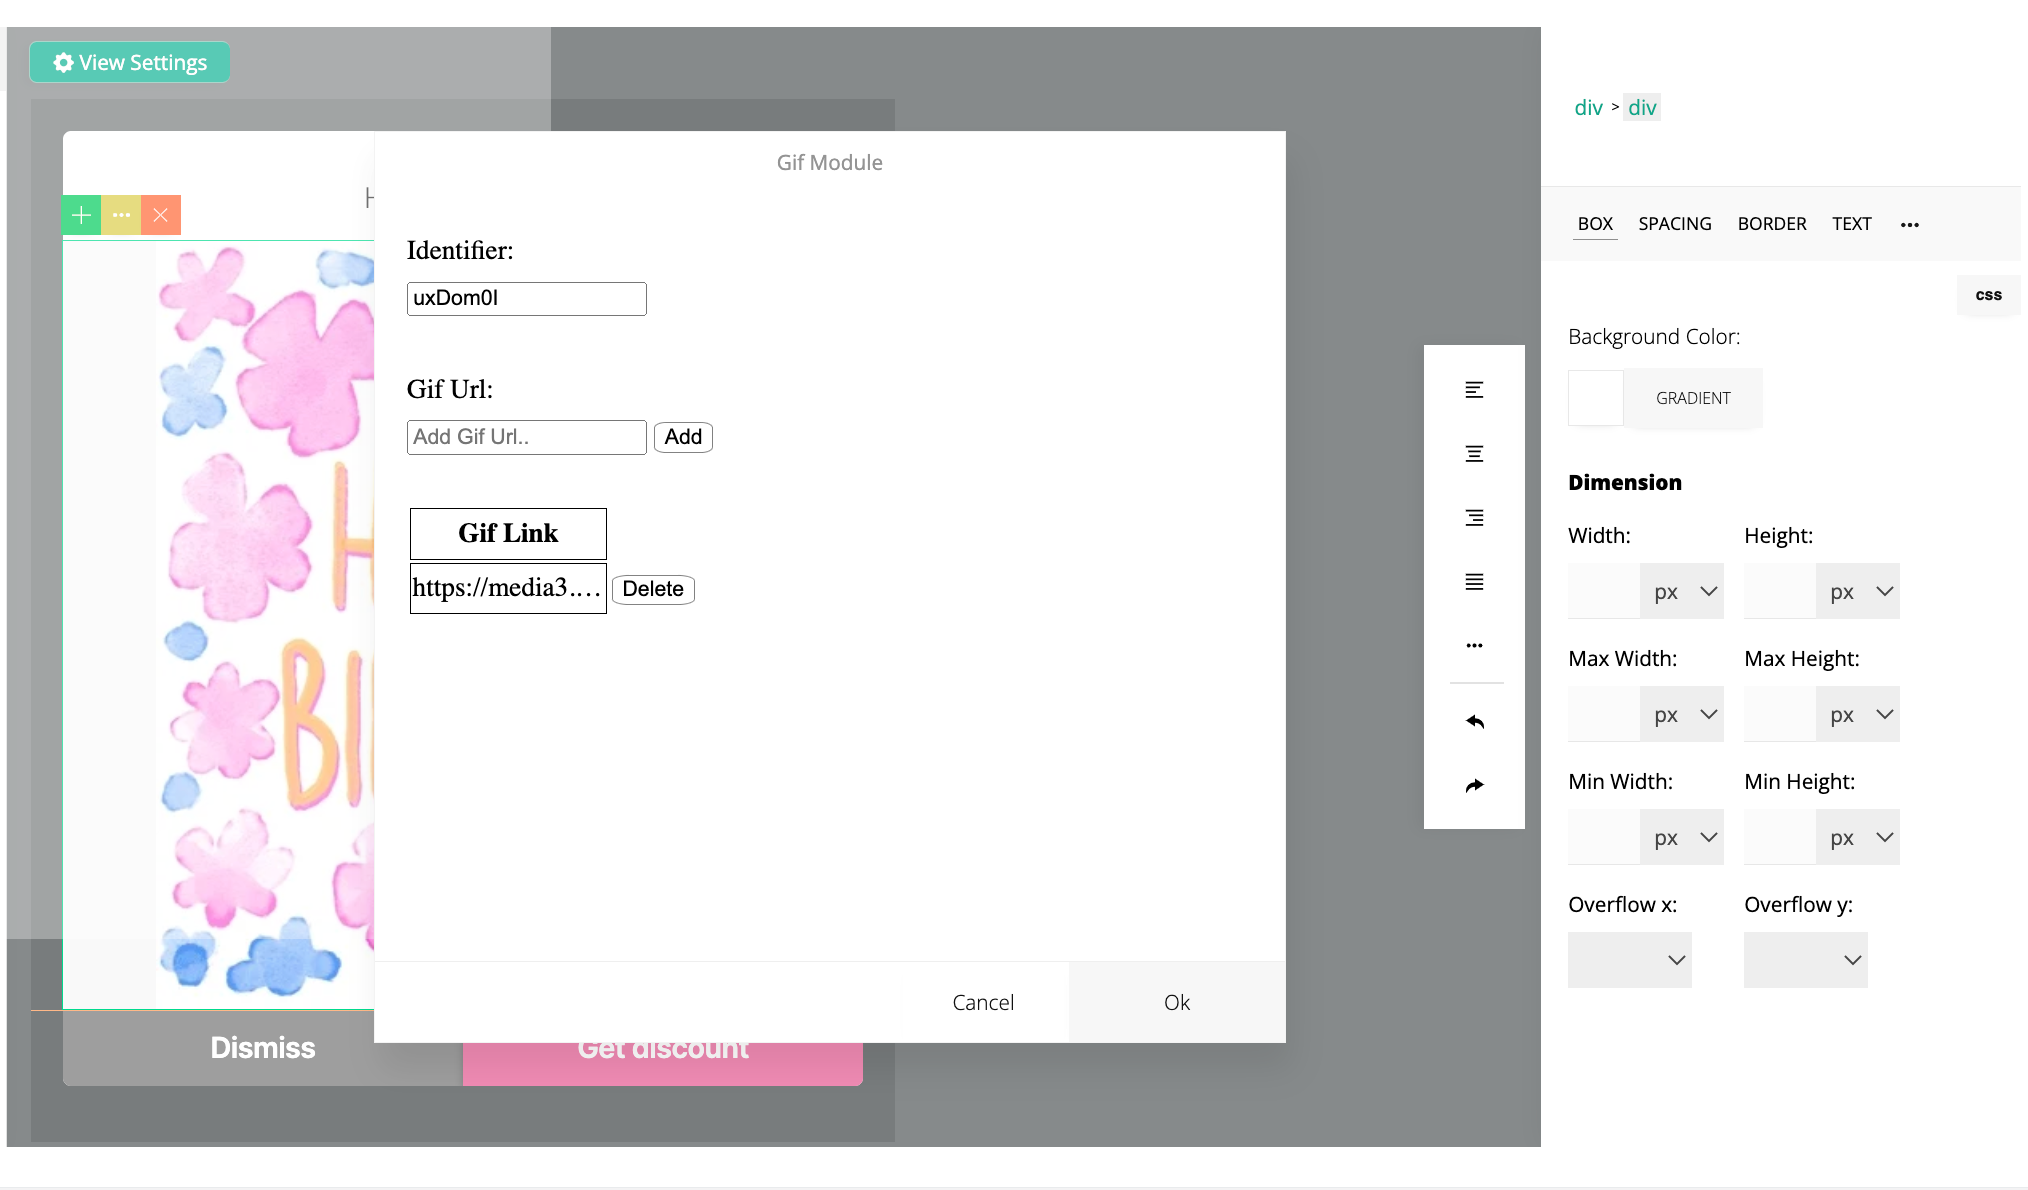Click the align left icon
The height and width of the screenshot is (1190, 2028).
coord(1474,390)
